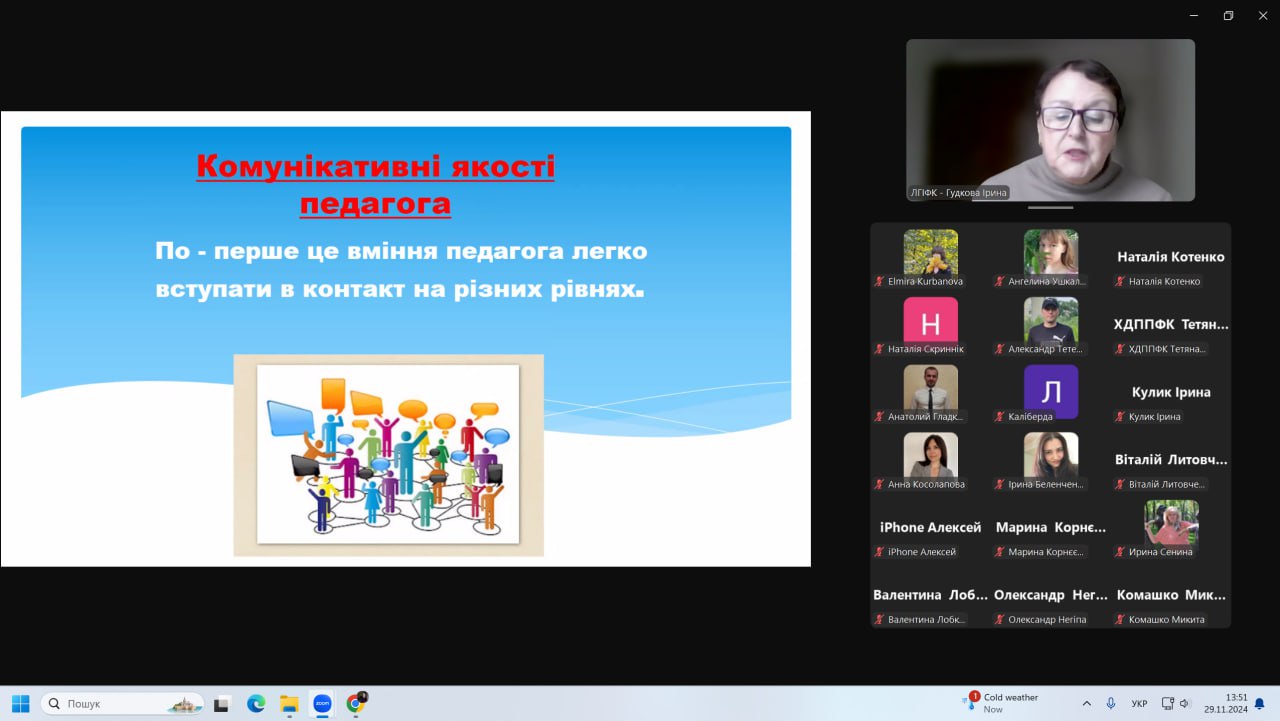The height and width of the screenshot is (721, 1280).
Task: Select Александр Тете participant tile
Action: tap(1050, 326)
